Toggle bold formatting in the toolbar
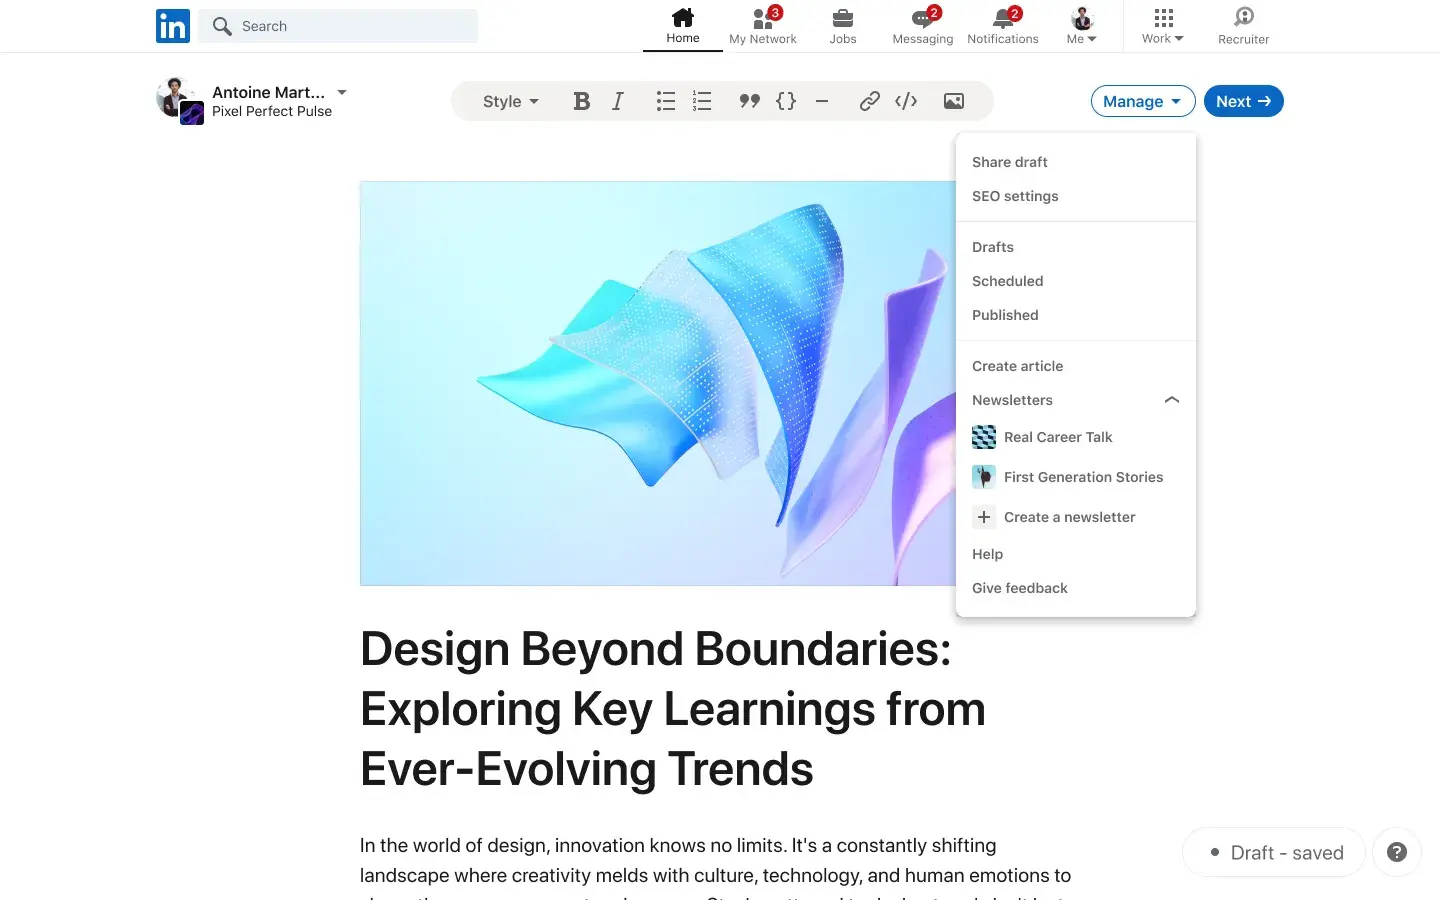 point(581,101)
